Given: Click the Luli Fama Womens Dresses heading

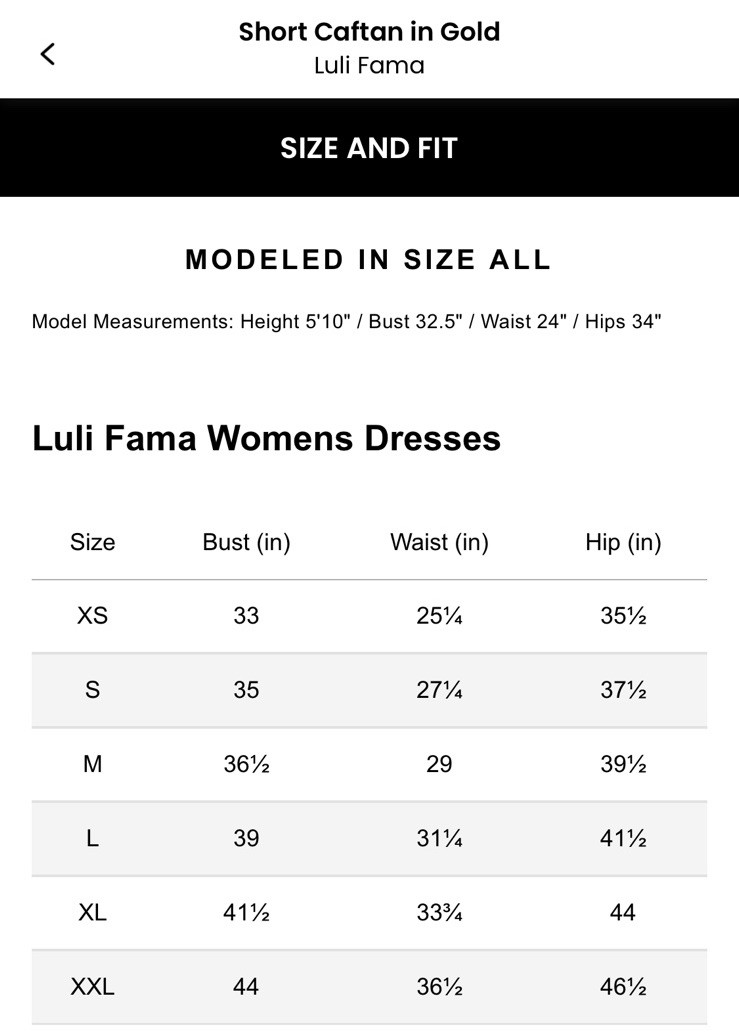Looking at the screenshot, I should coord(267,438).
